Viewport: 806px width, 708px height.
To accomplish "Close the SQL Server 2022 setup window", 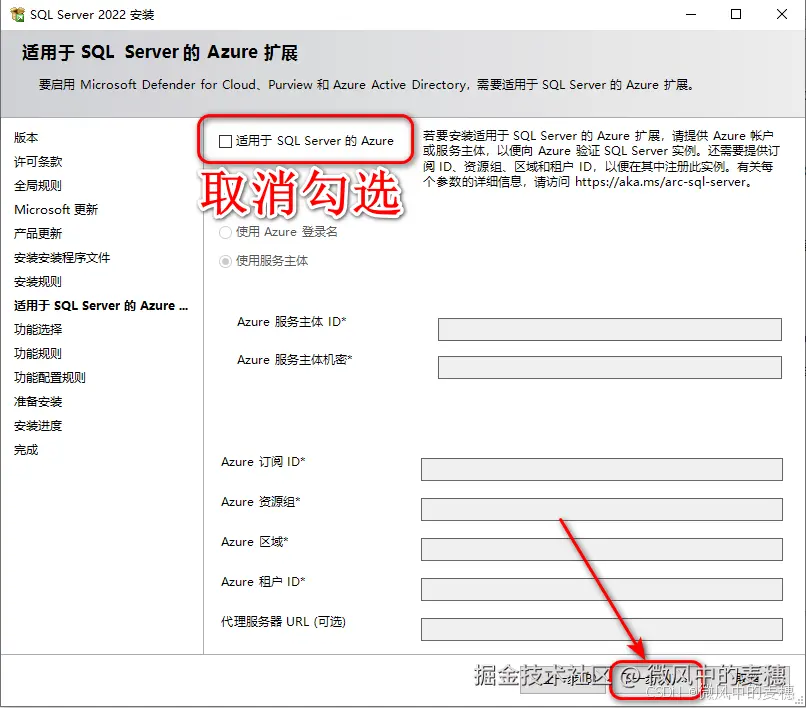I will point(782,14).
